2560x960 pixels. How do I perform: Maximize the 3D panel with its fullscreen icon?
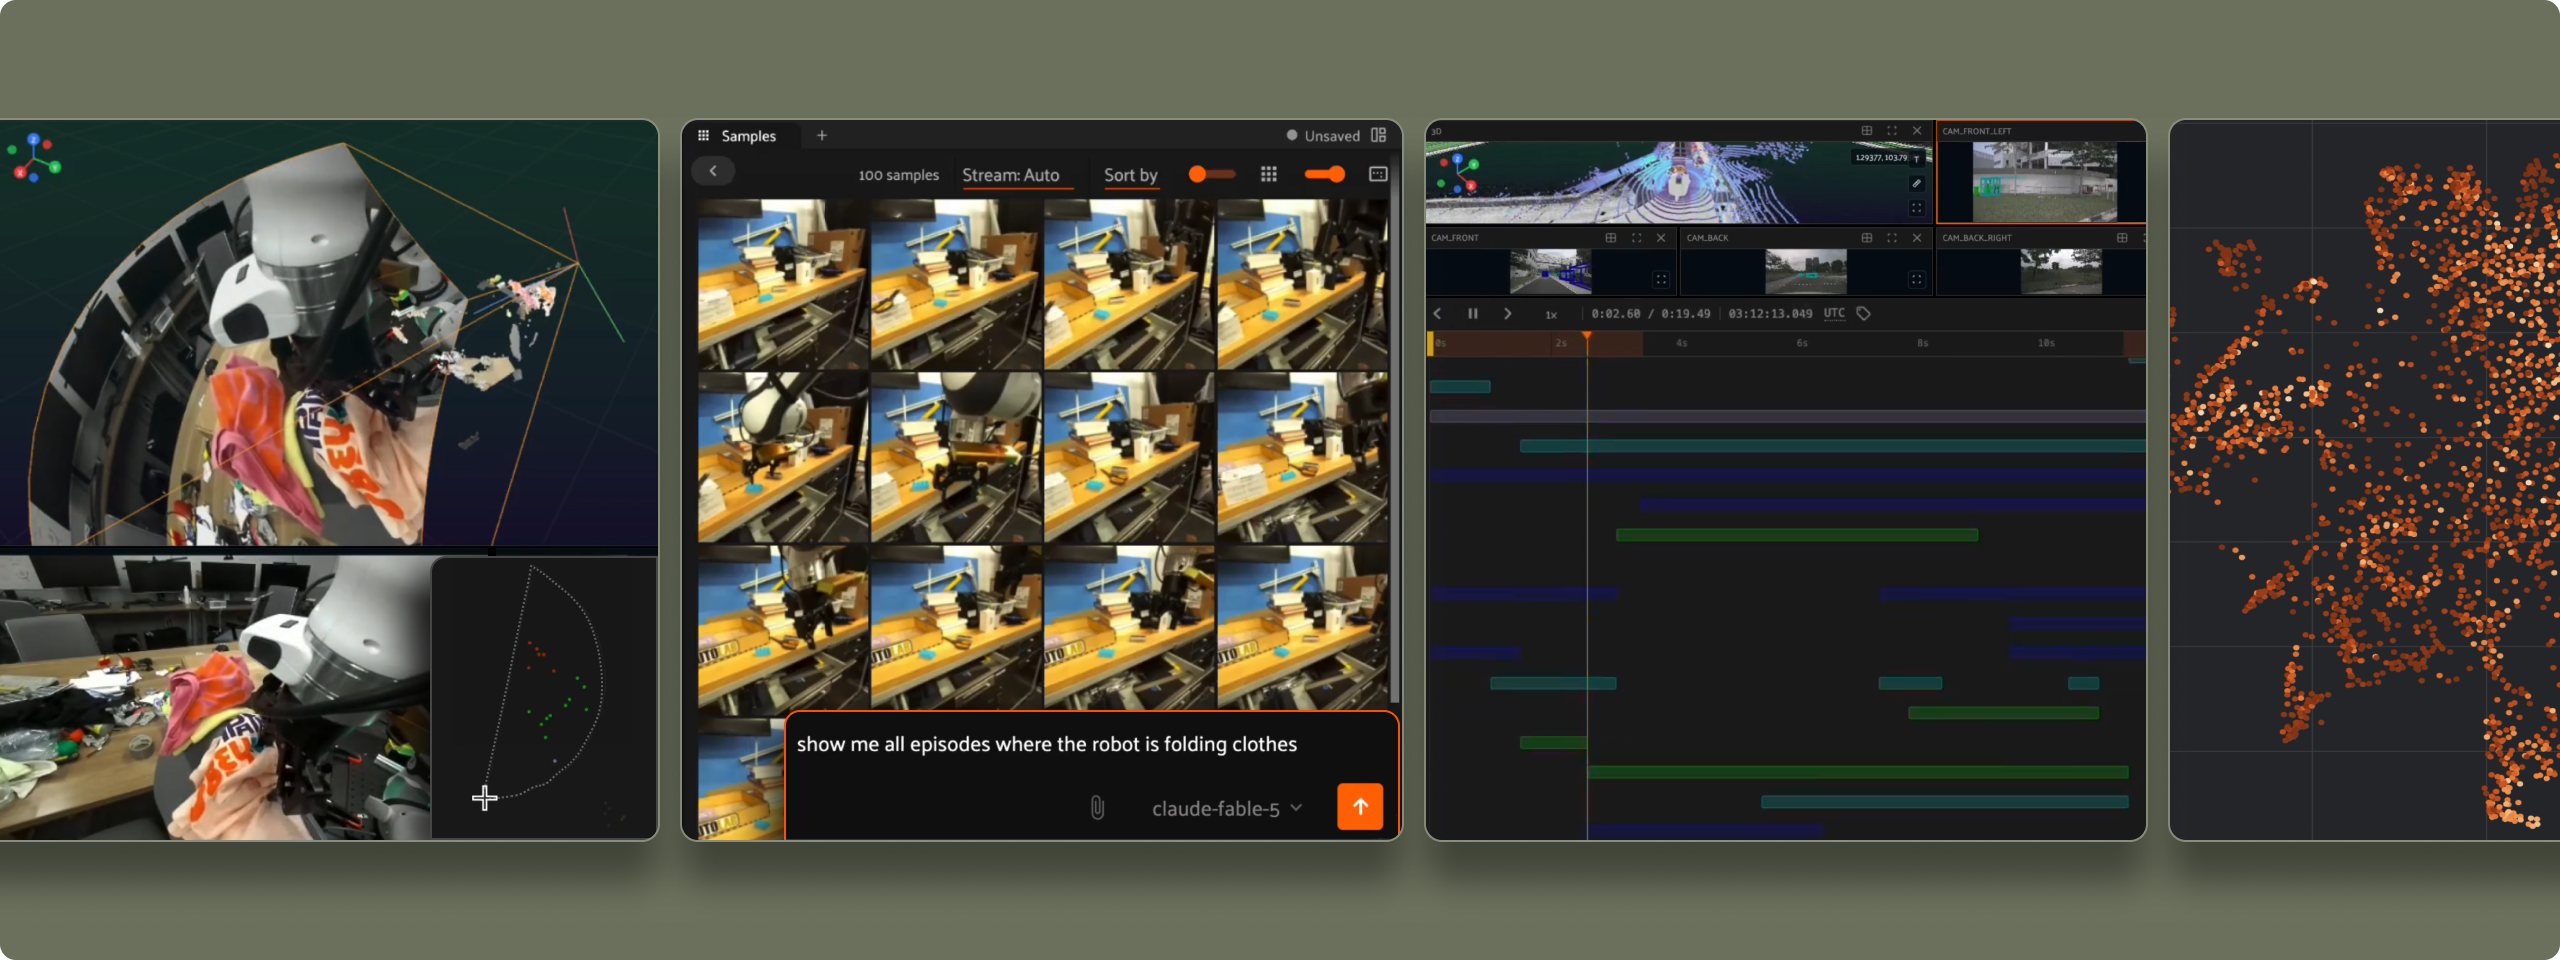pyautogui.click(x=1892, y=131)
